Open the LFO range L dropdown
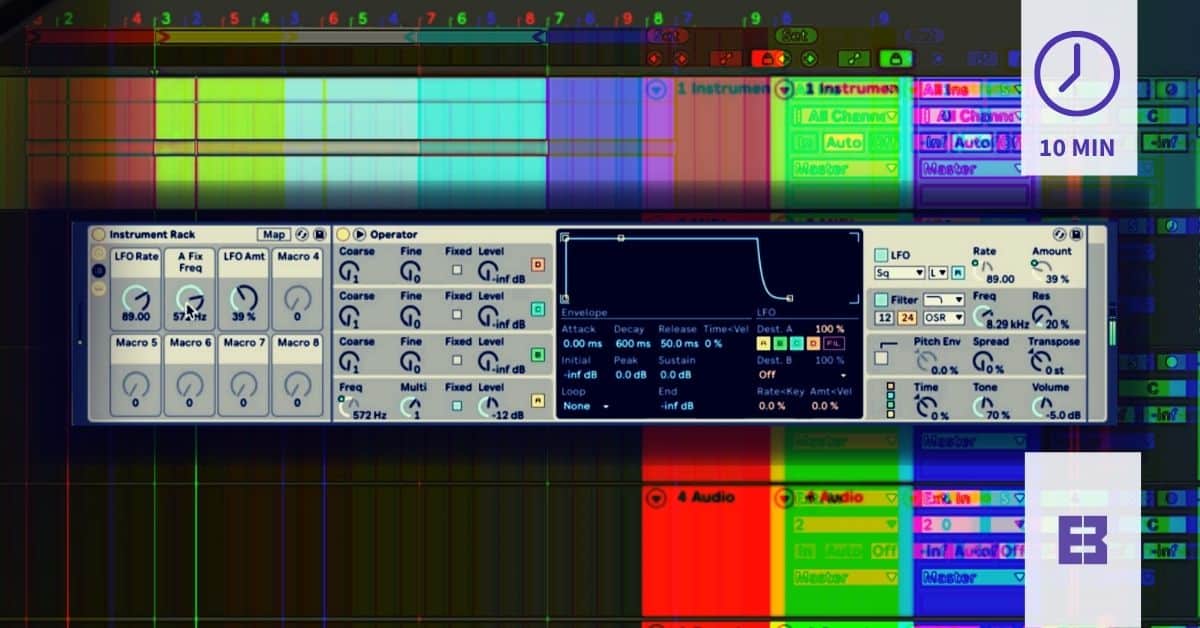Image resolution: width=1200 pixels, height=628 pixels. (938, 272)
